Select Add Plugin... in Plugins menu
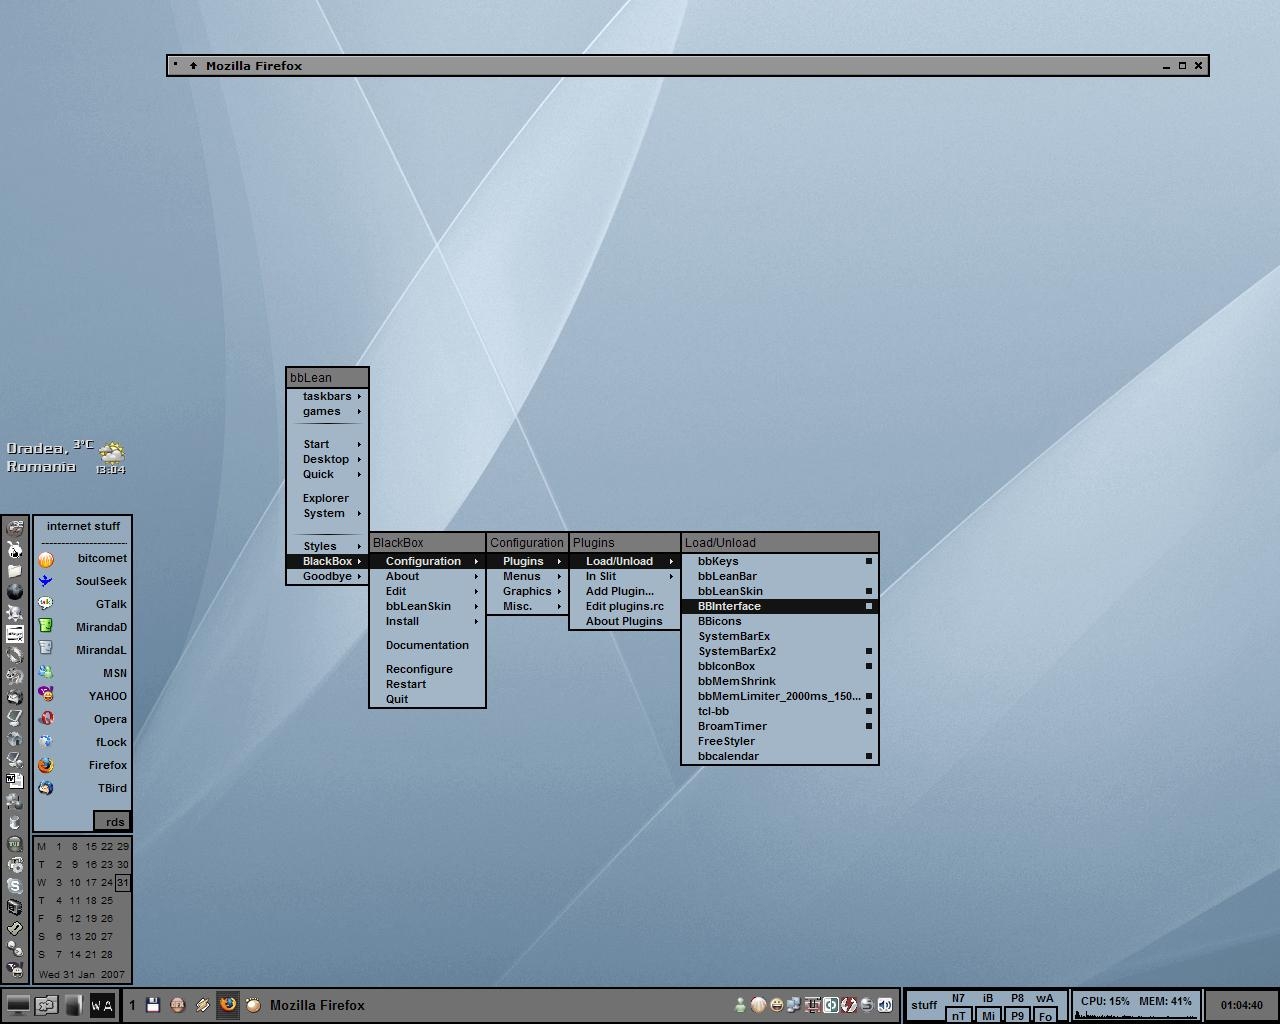This screenshot has height=1024, width=1280. pos(625,591)
